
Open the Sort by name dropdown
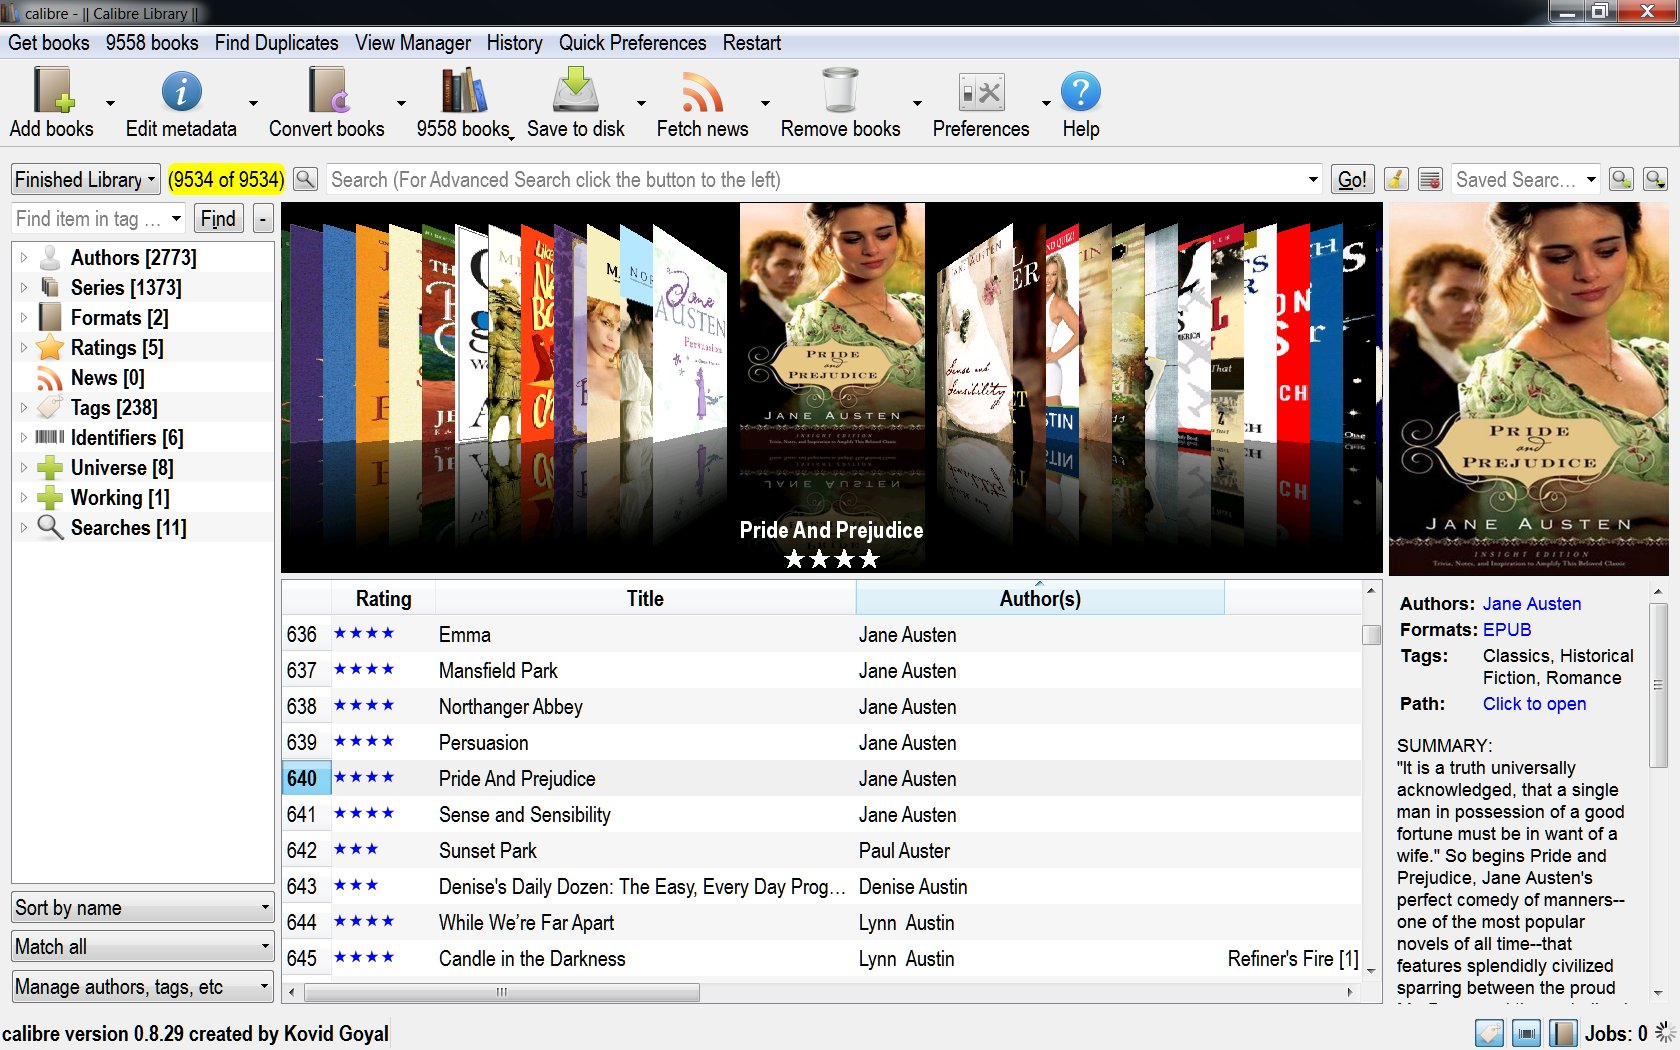tap(143, 907)
